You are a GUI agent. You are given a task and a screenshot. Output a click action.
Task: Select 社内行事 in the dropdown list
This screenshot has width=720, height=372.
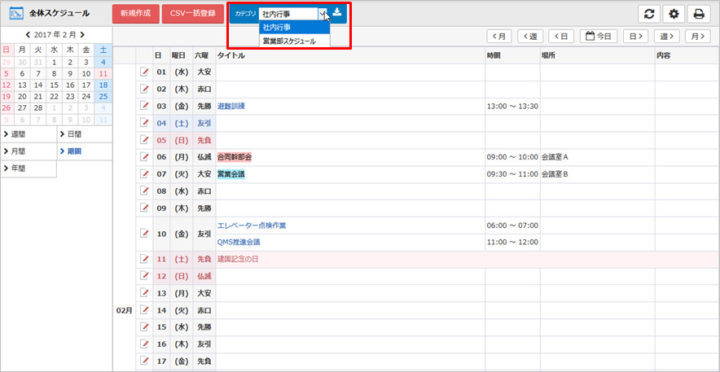click(x=294, y=28)
